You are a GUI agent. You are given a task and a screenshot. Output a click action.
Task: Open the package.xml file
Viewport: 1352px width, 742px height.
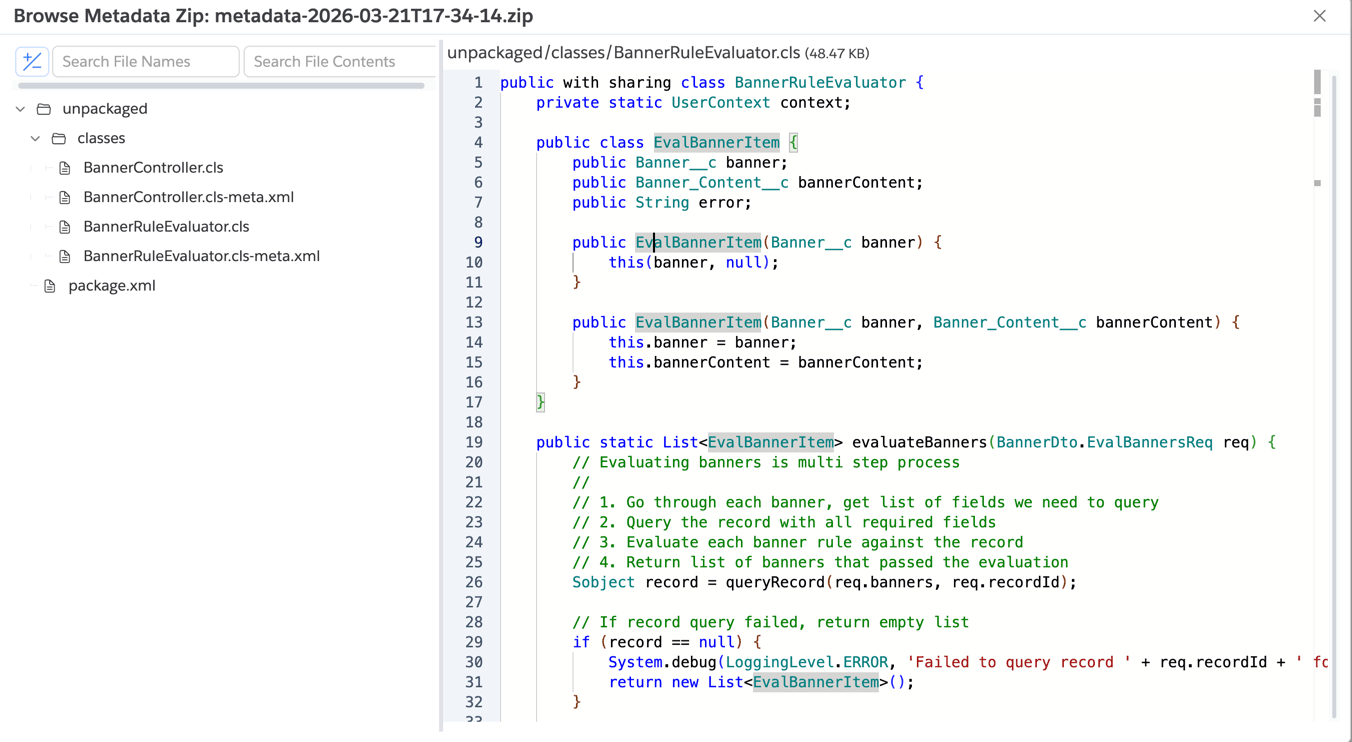(x=112, y=286)
